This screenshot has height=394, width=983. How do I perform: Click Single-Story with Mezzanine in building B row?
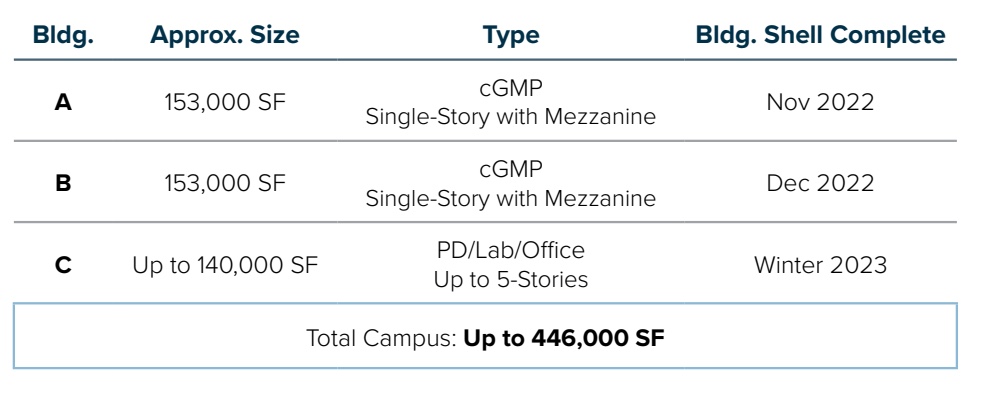pos(510,198)
